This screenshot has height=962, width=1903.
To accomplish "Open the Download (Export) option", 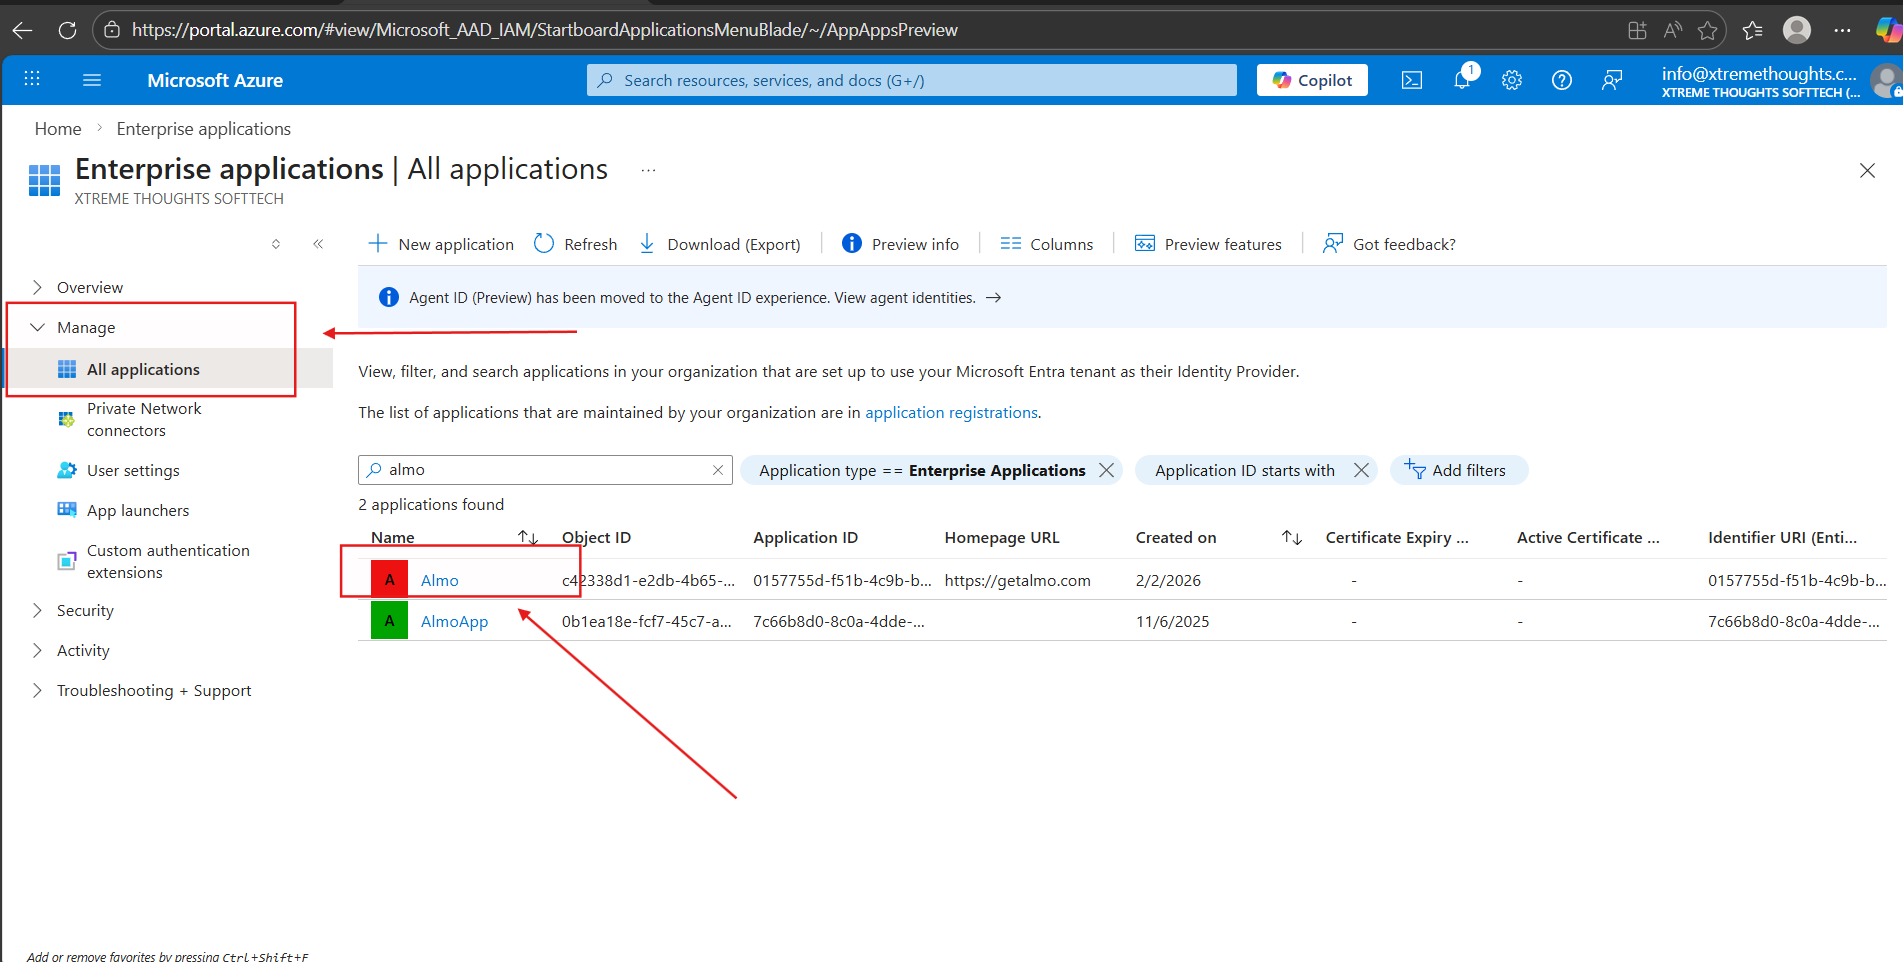I will point(648,243).
